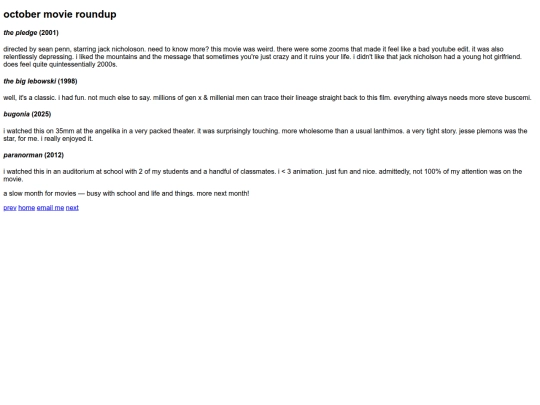Click the slow month for movies sentence
This screenshot has height=405, width=540.
[126, 194]
